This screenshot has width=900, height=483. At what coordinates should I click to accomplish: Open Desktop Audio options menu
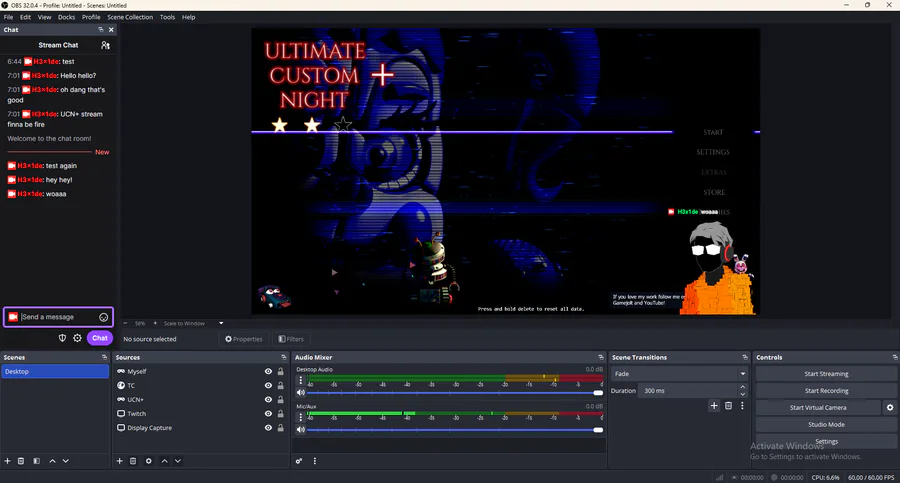300,380
